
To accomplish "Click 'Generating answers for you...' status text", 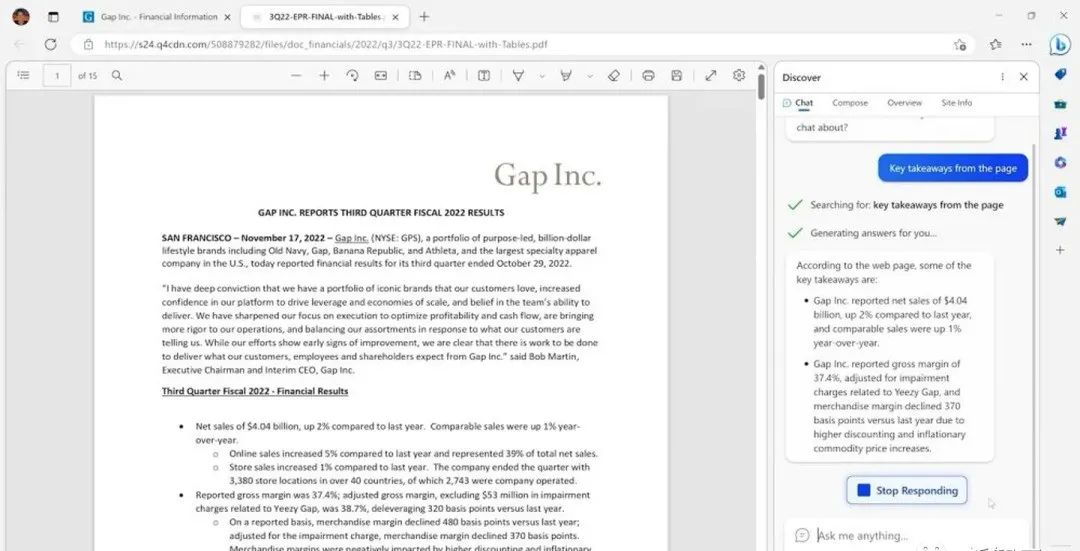I will click(x=873, y=233).
